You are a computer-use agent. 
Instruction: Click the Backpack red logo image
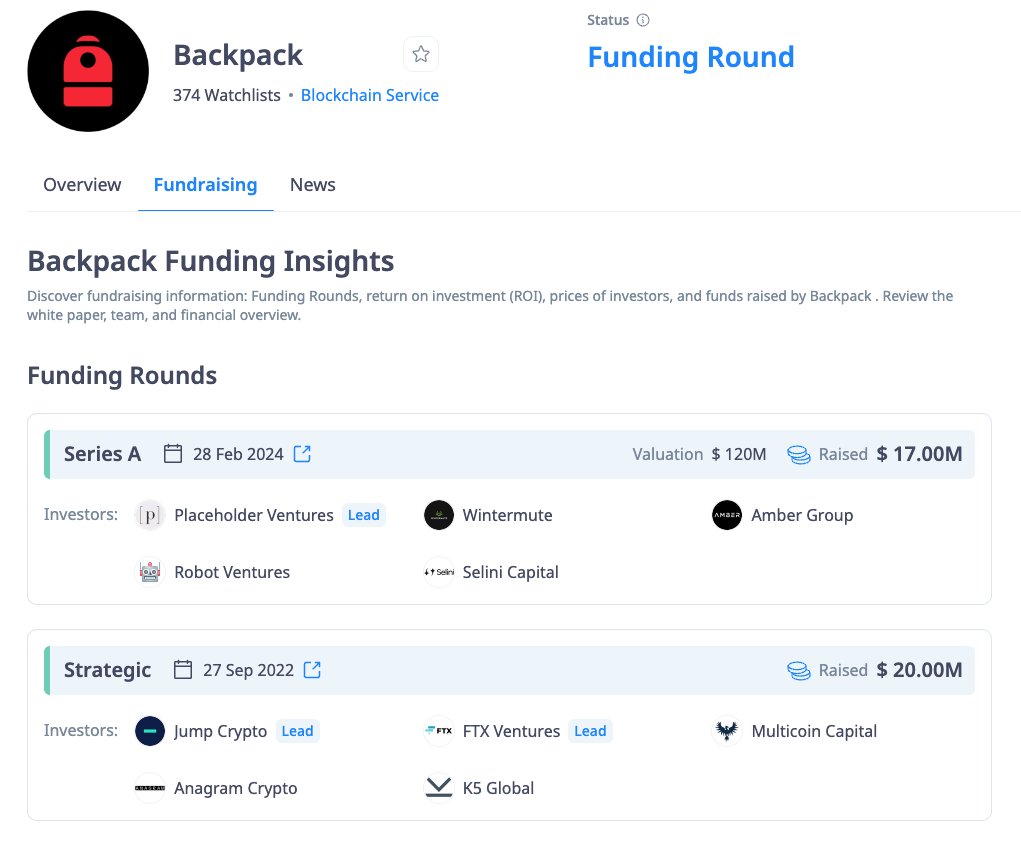point(88,72)
